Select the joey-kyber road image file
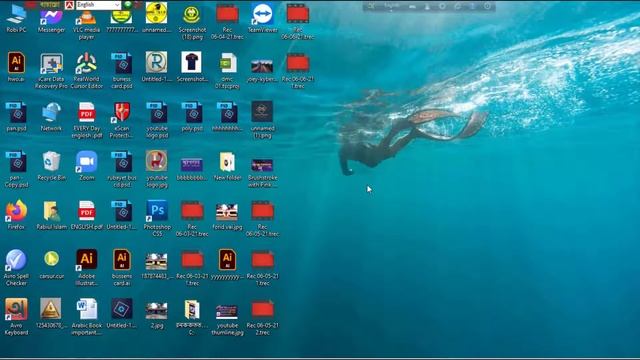This screenshot has height=360, width=640. click(262, 70)
